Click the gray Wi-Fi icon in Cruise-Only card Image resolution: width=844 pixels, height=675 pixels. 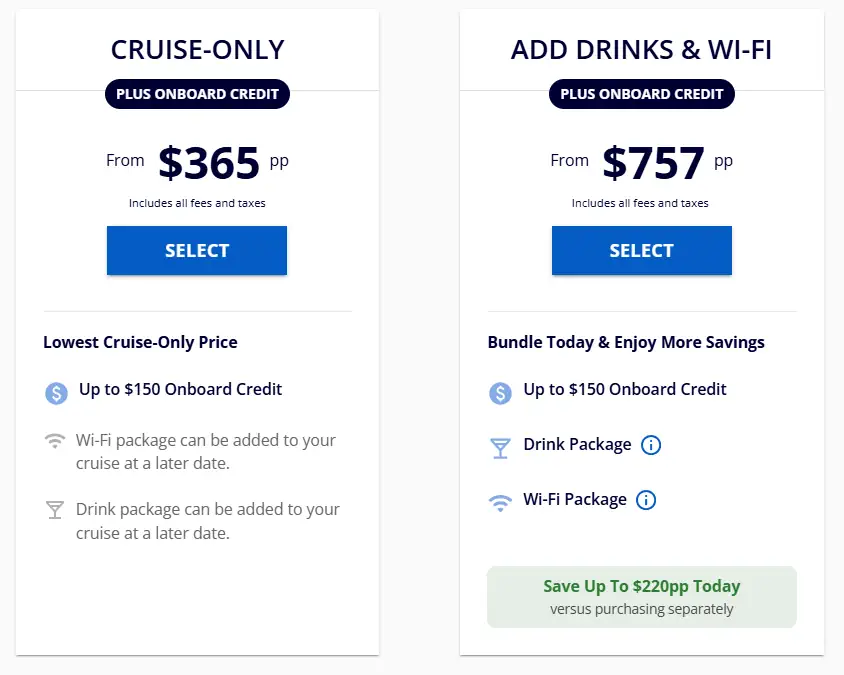pyautogui.click(x=55, y=441)
